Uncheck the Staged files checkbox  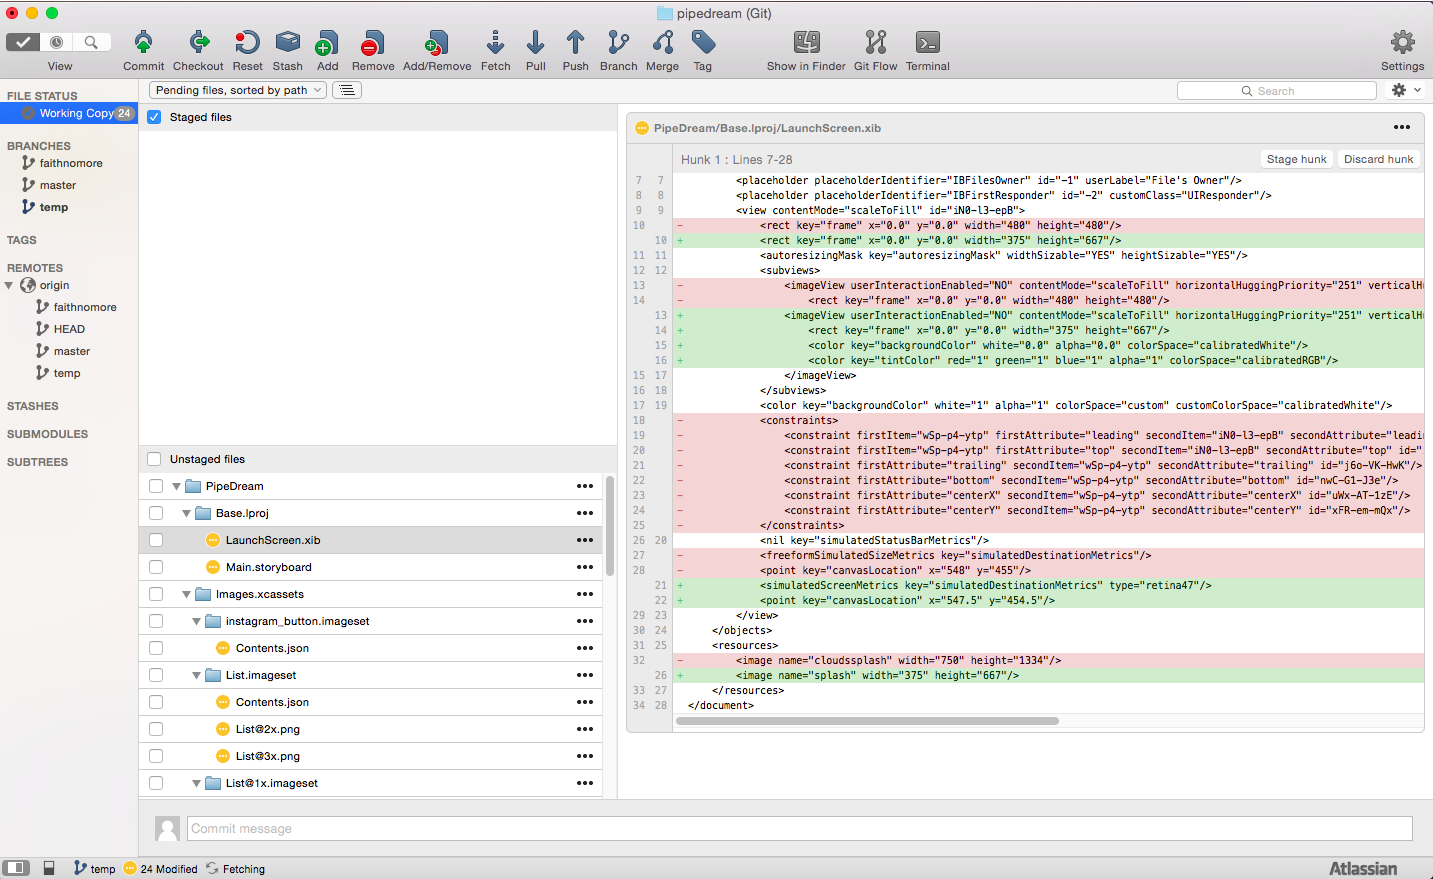click(154, 117)
